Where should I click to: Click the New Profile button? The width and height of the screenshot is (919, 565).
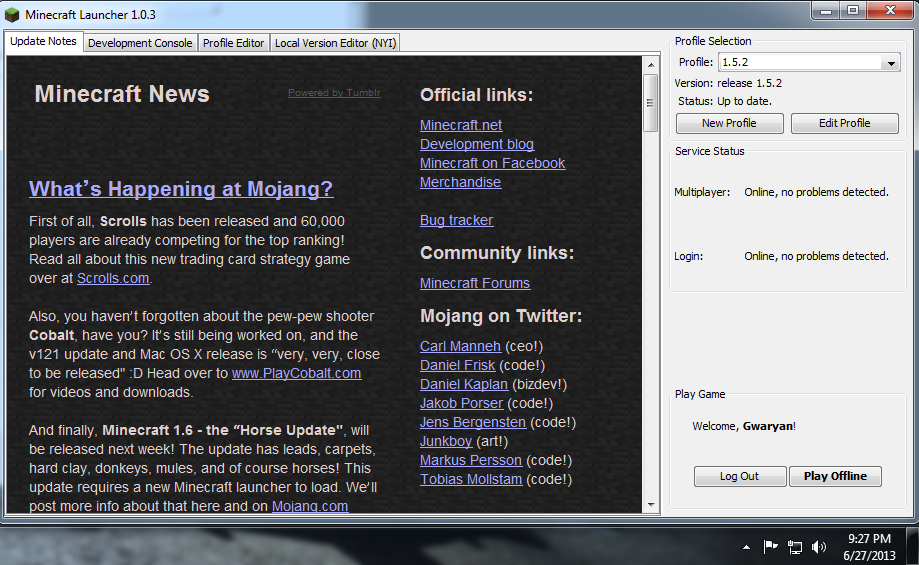tap(729, 123)
